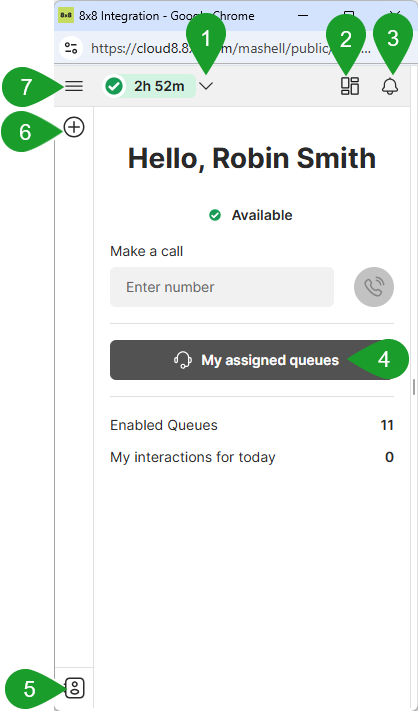Close the 8x8 Integration Chrome window
The height and width of the screenshot is (711, 418).
click(x=395, y=15)
